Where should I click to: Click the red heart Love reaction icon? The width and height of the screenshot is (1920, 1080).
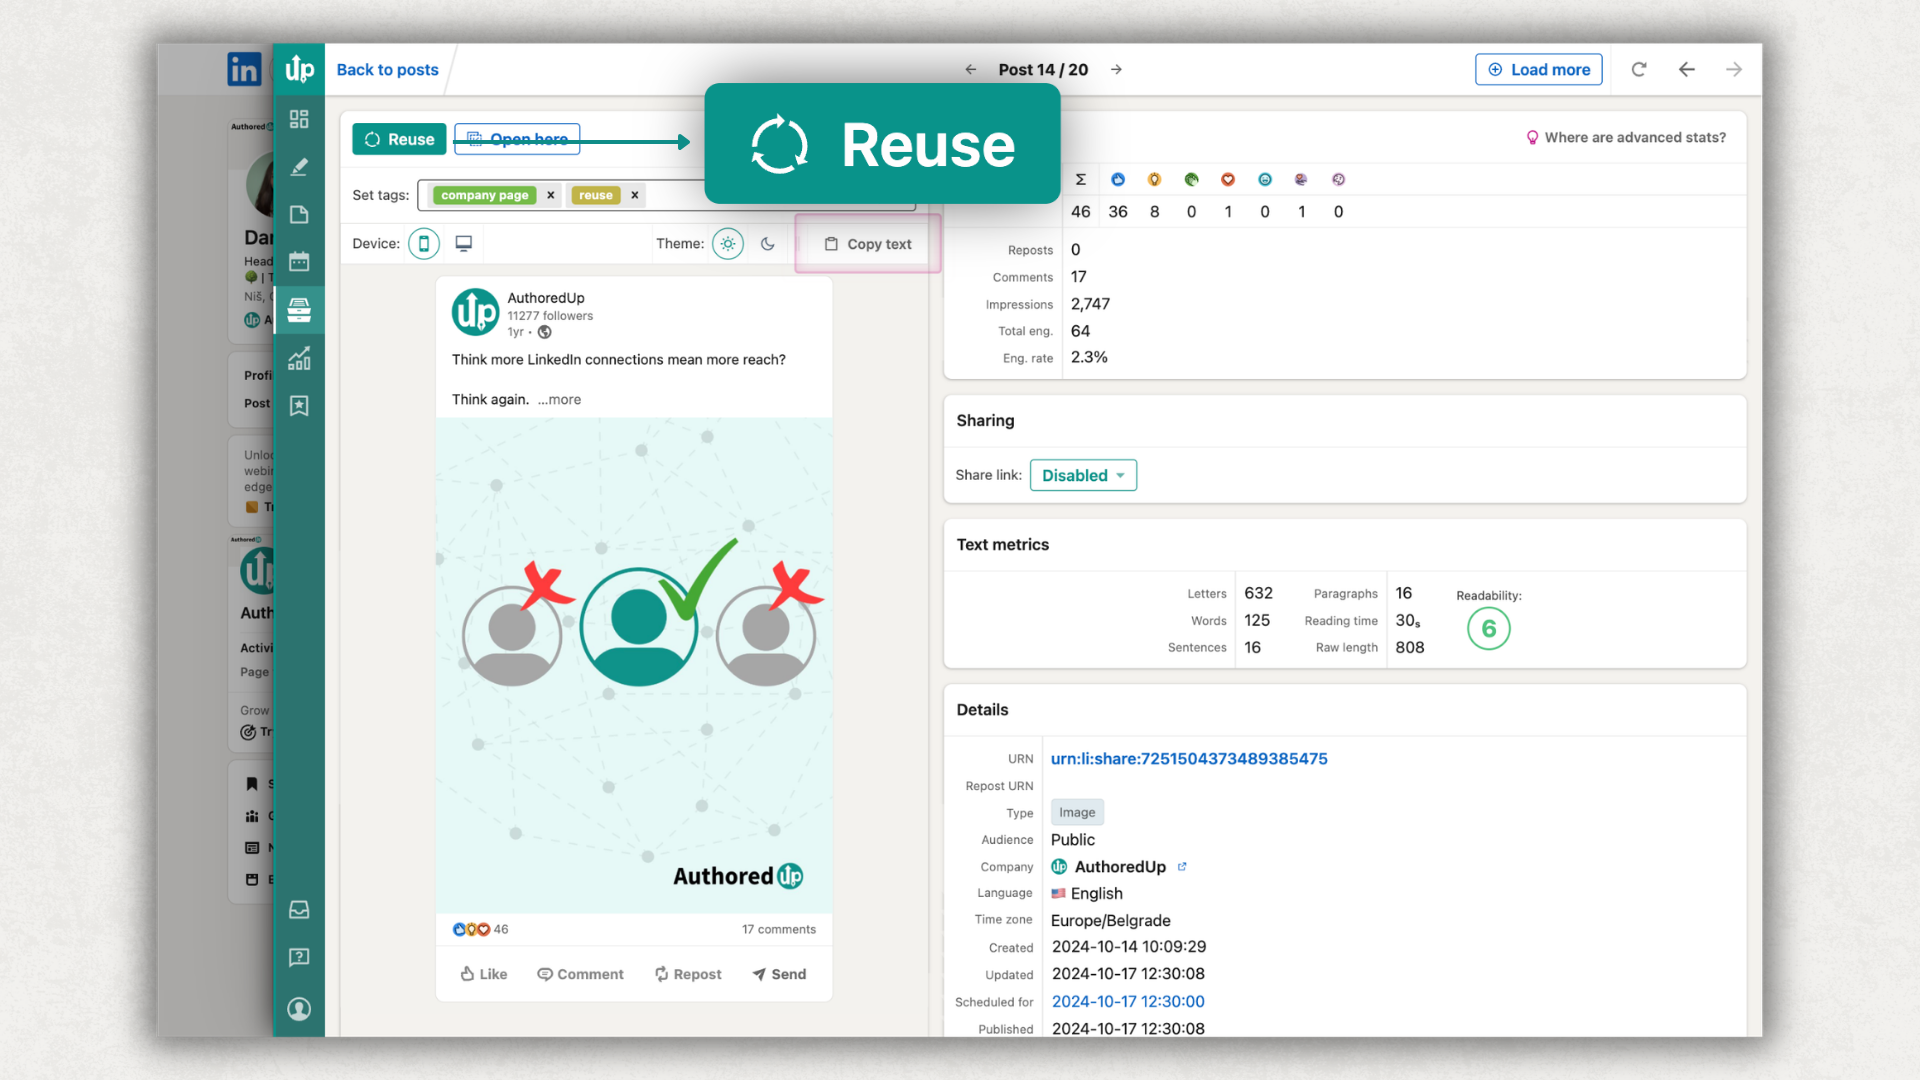(x=1228, y=180)
